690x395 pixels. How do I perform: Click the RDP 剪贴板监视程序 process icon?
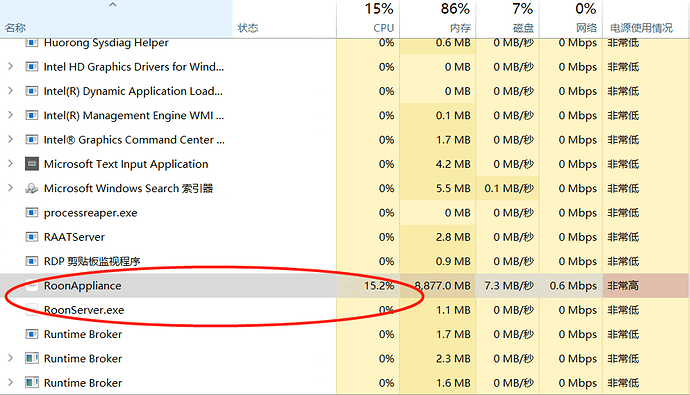pos(32,261)
